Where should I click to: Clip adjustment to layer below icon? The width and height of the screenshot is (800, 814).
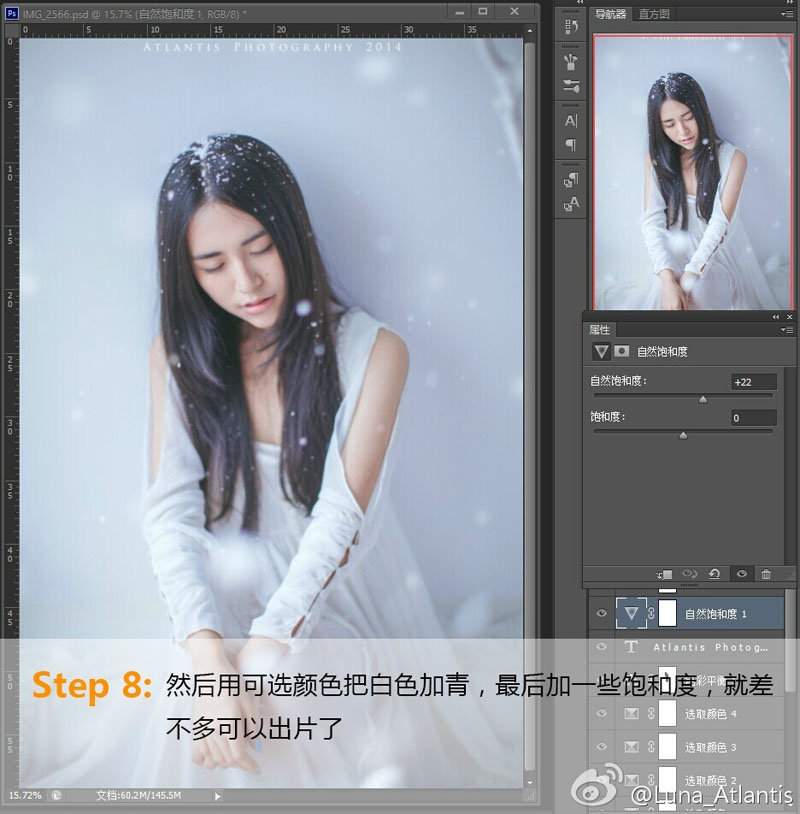tap(664, 574)
